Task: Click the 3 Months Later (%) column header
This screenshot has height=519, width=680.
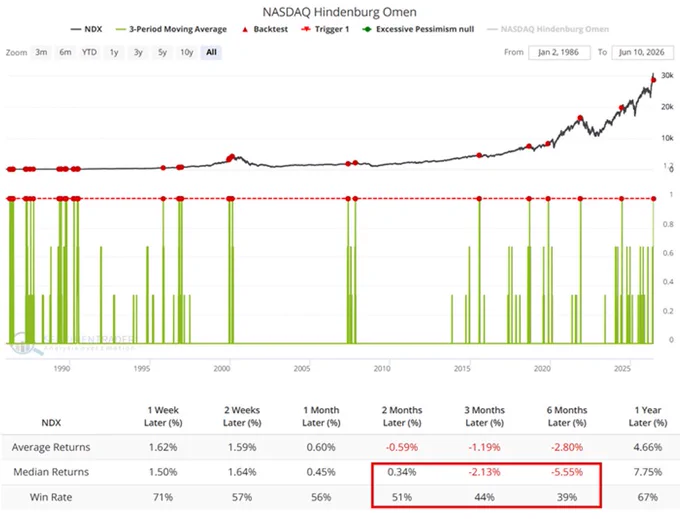Action: 484,416
